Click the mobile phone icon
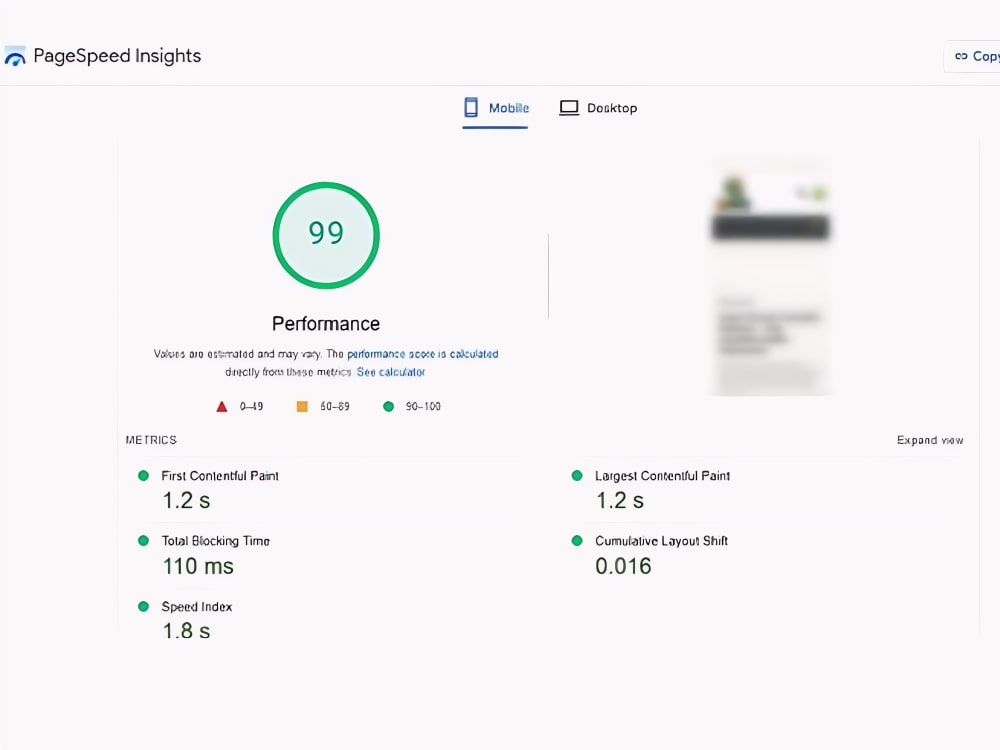 [x=471, y=107]
